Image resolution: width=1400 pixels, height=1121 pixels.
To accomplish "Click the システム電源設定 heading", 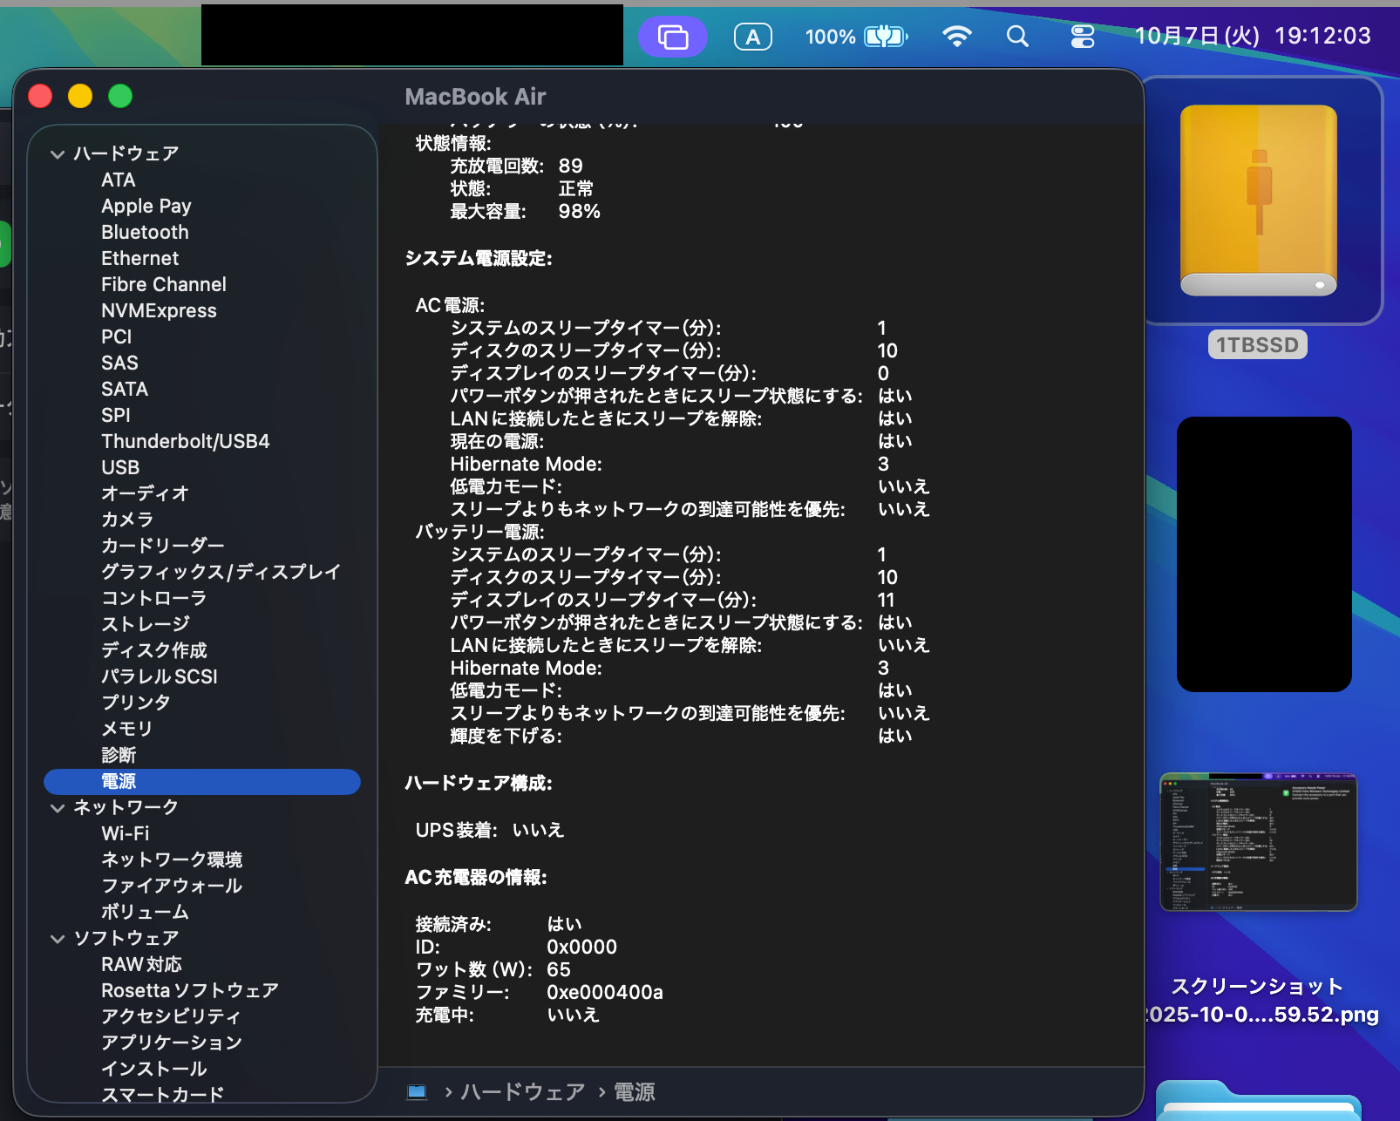I will [x=478, y=258].
